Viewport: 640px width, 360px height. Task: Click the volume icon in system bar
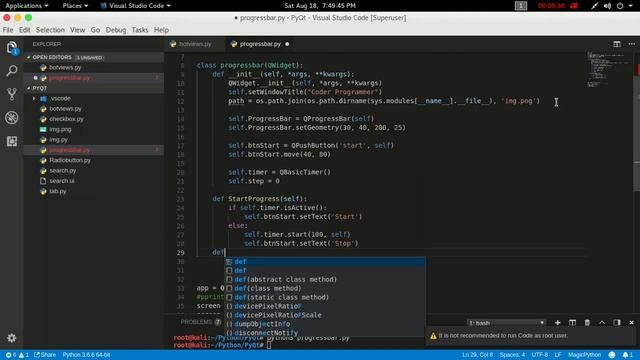pyautogui.click(x=607, y=6)
